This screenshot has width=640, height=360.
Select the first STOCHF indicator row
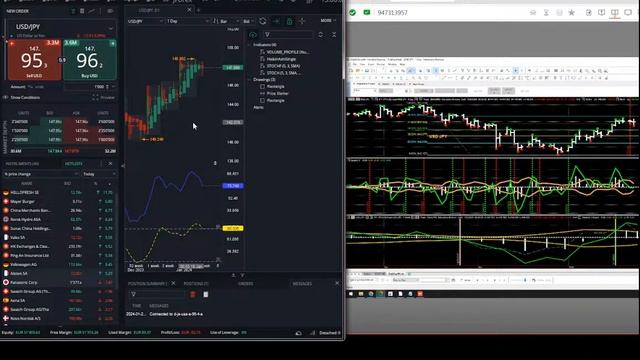tap(280, 66)
